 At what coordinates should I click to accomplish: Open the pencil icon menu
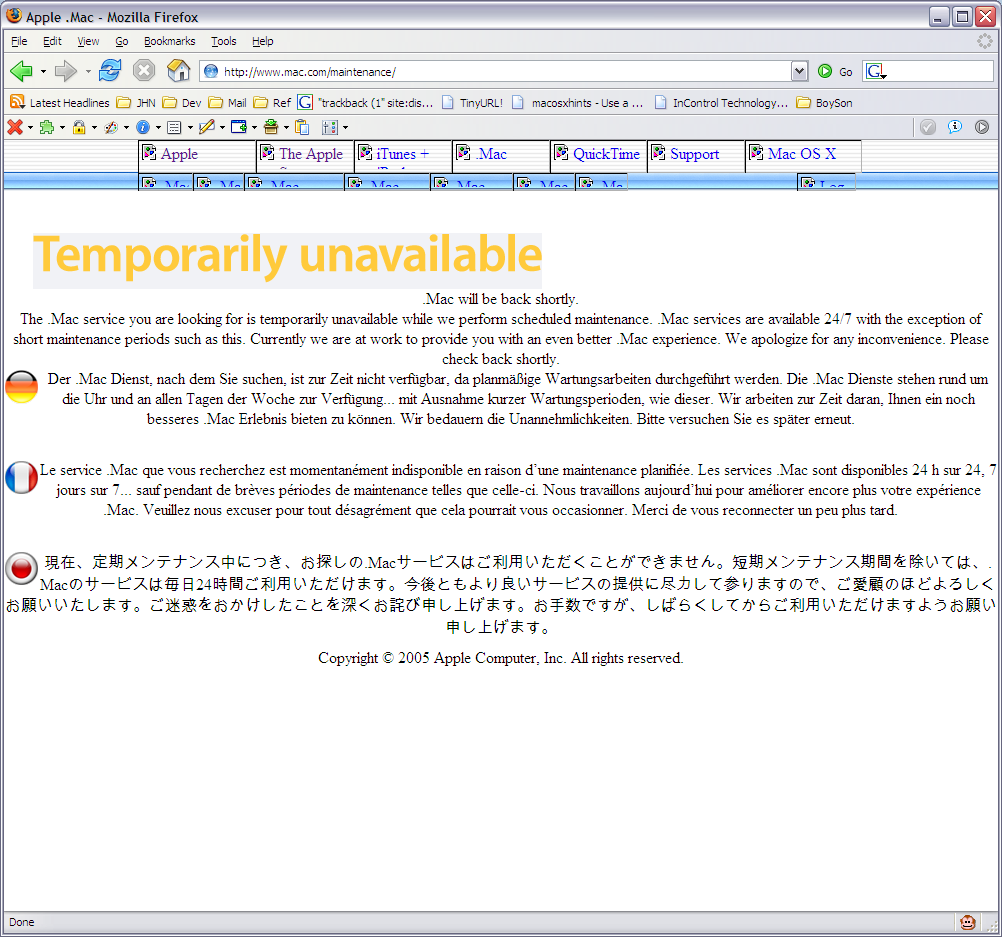click(x=206, y=127)
